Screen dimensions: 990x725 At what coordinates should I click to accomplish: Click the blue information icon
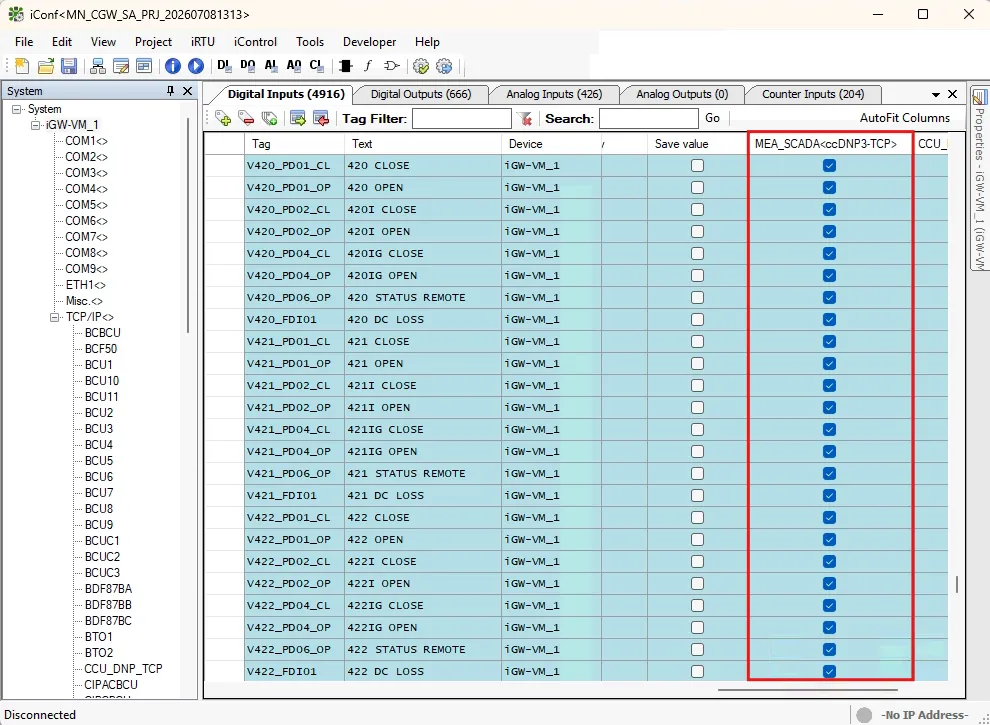(172, 66)
